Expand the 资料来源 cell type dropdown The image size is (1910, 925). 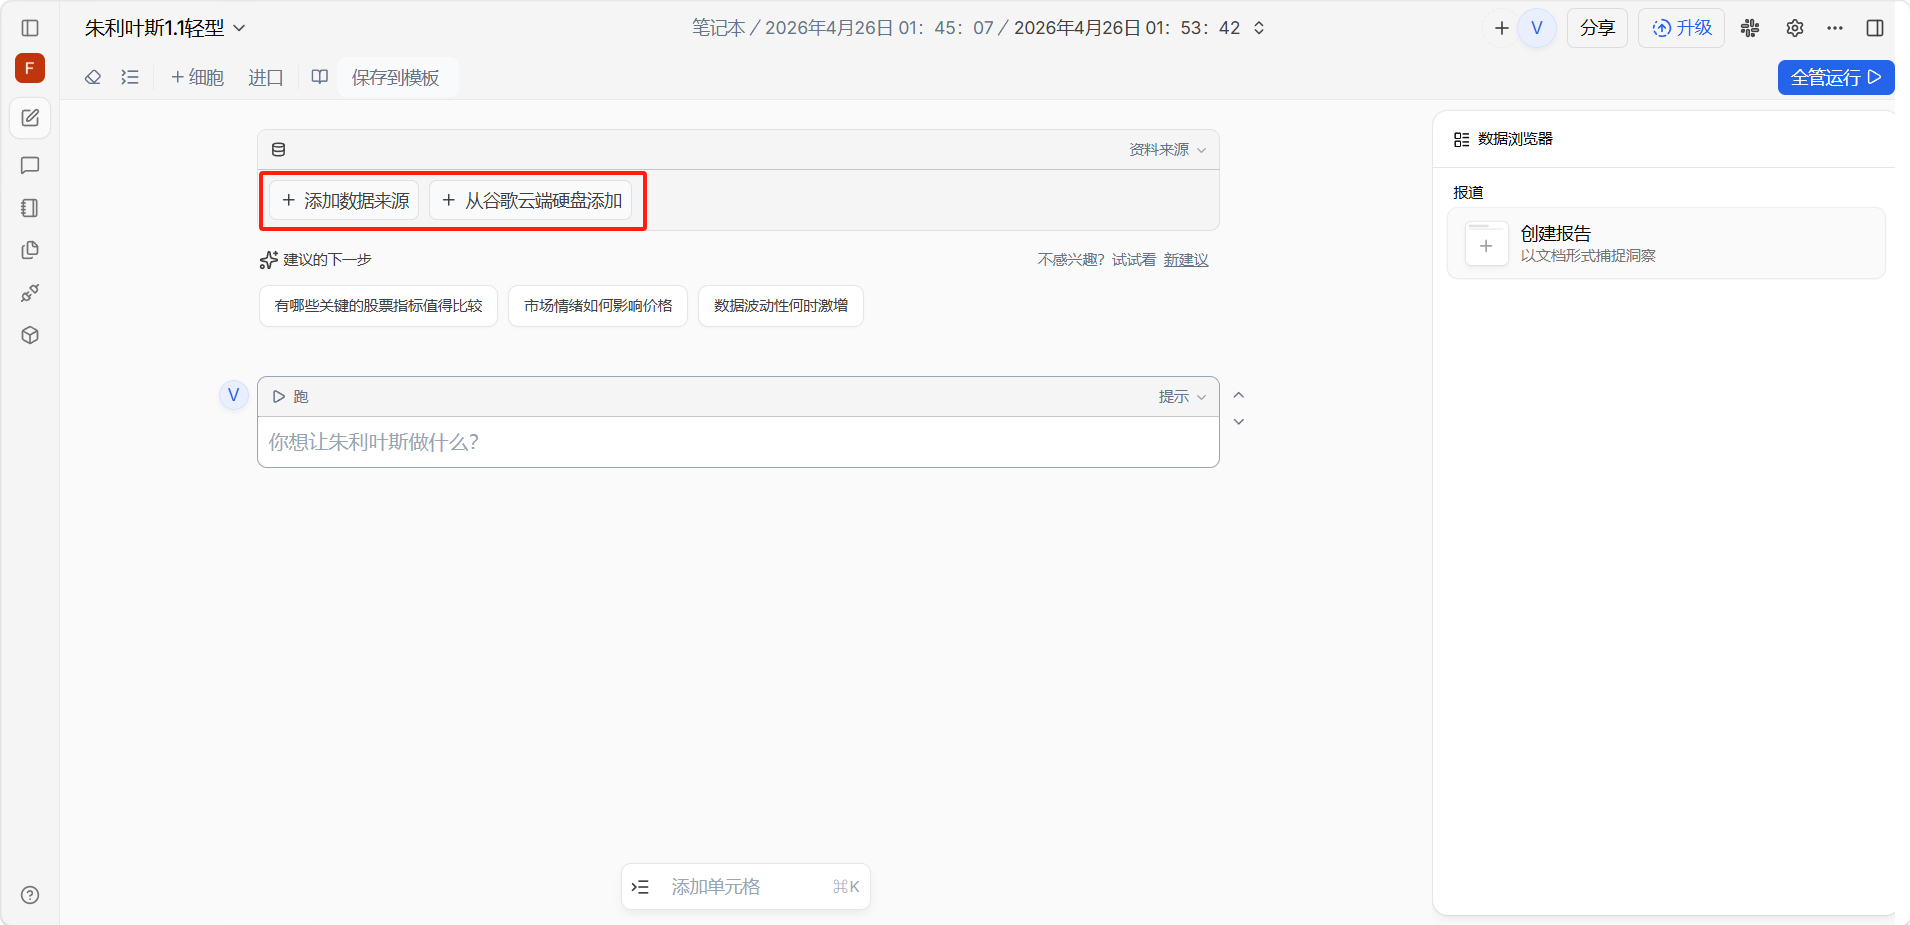coord(1167,149)
